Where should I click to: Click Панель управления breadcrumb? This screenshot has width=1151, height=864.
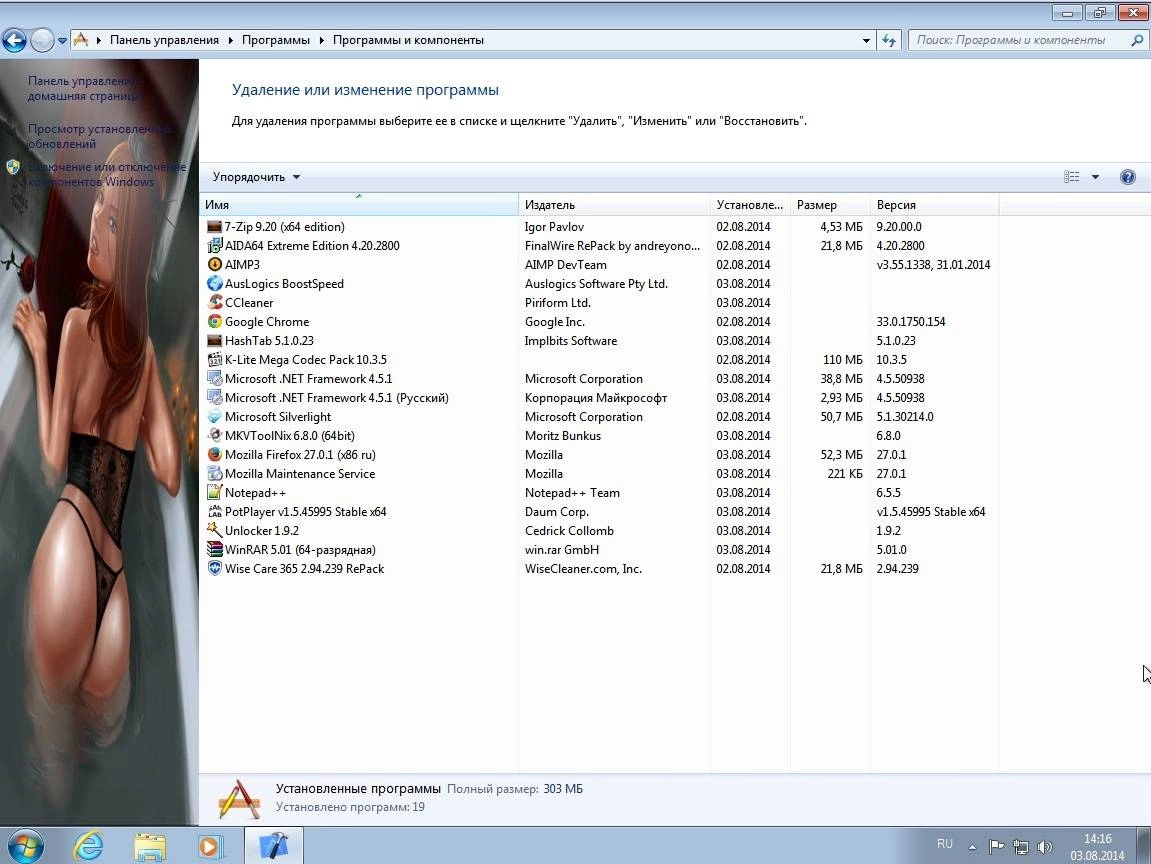[x=164, y=40]
